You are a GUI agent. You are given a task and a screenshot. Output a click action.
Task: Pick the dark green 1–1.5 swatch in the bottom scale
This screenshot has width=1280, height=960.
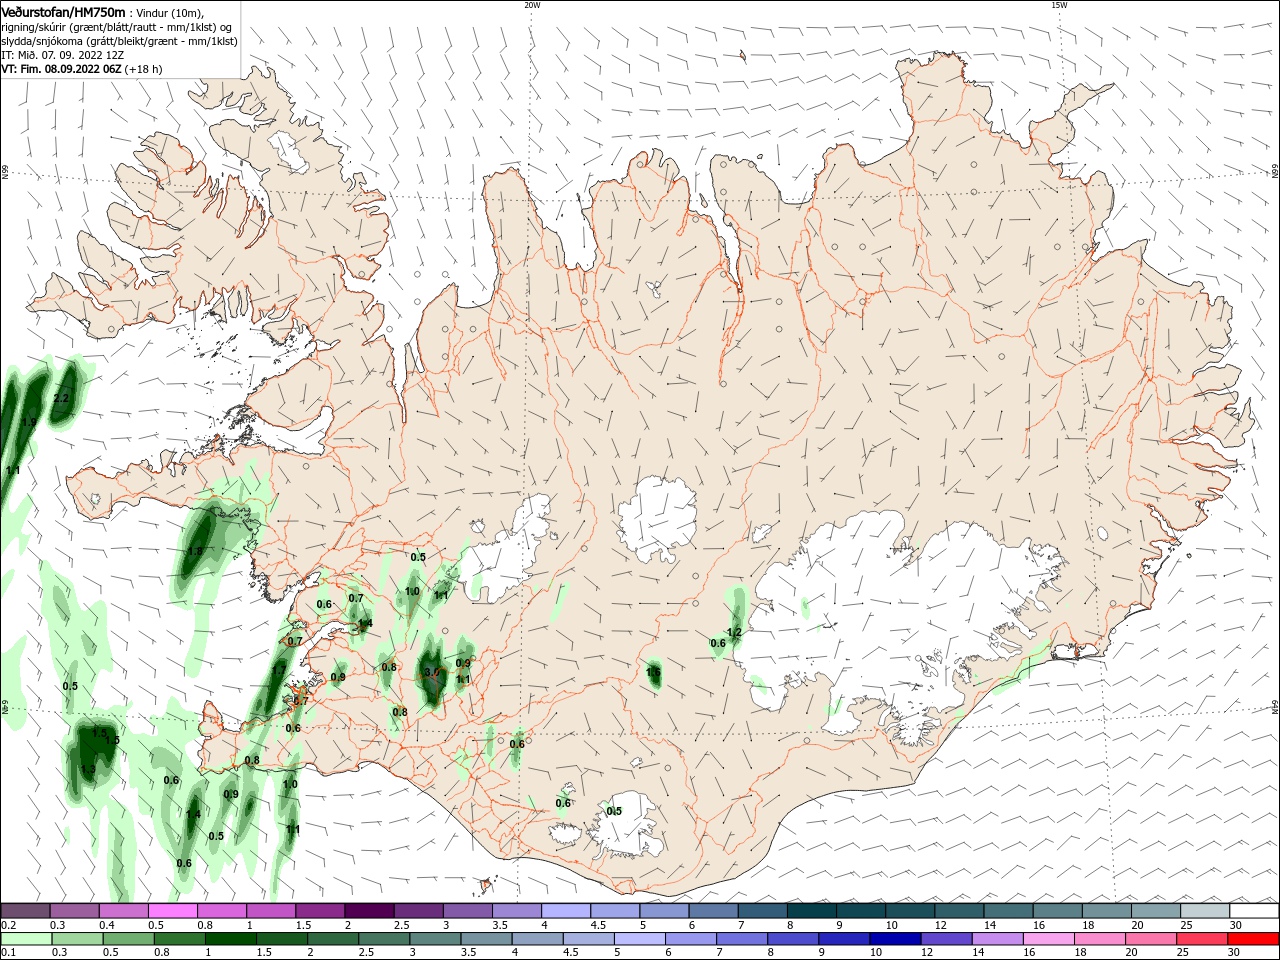[231, 939]
